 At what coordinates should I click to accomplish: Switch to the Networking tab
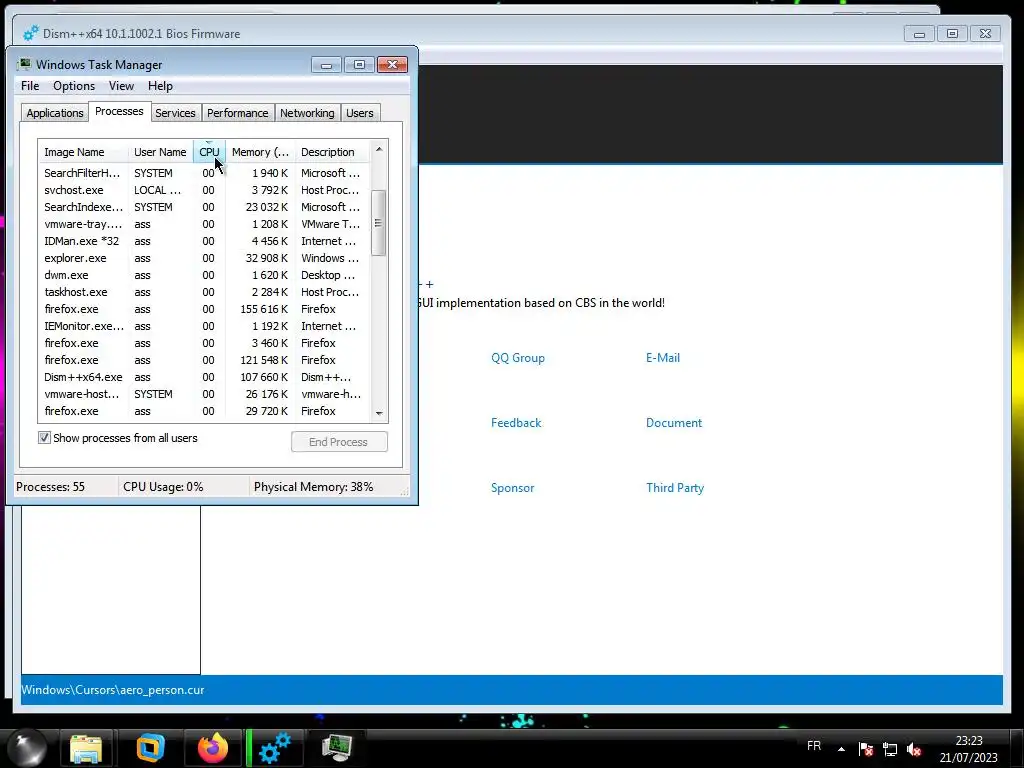click(307, 113)
